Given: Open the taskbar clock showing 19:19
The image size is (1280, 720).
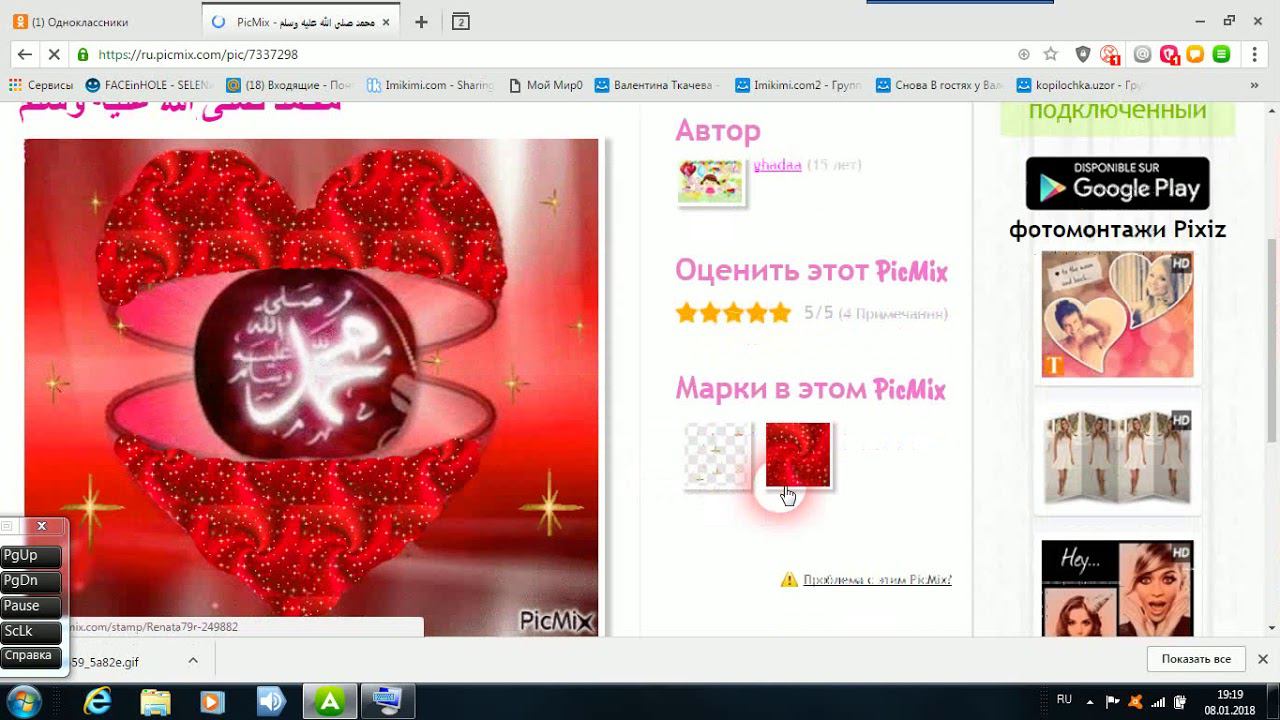Looking at the screenshot, I should (1230, 702).
